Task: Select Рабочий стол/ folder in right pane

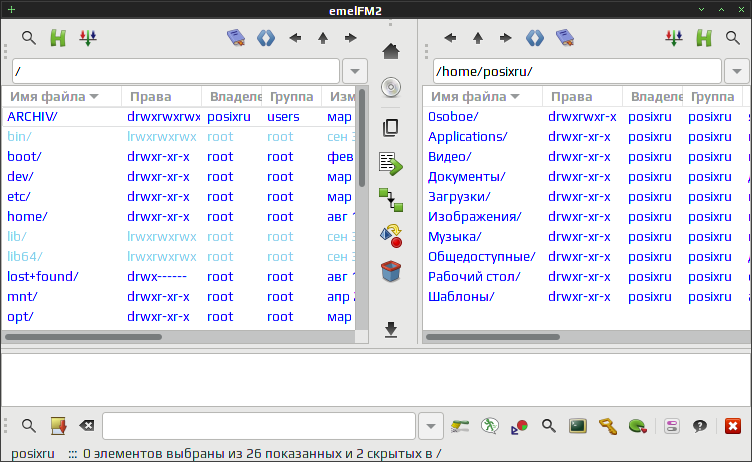Action: coord(474,276)
